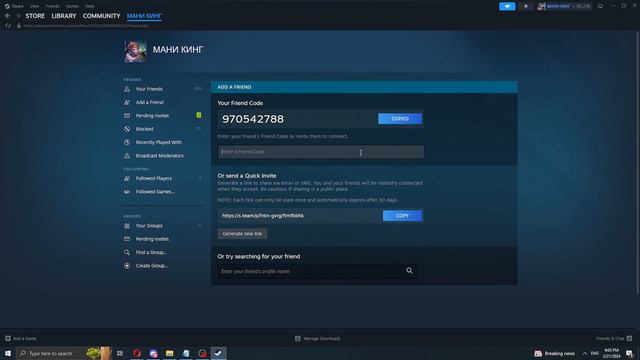Open the Help menu

coord(89,6)
